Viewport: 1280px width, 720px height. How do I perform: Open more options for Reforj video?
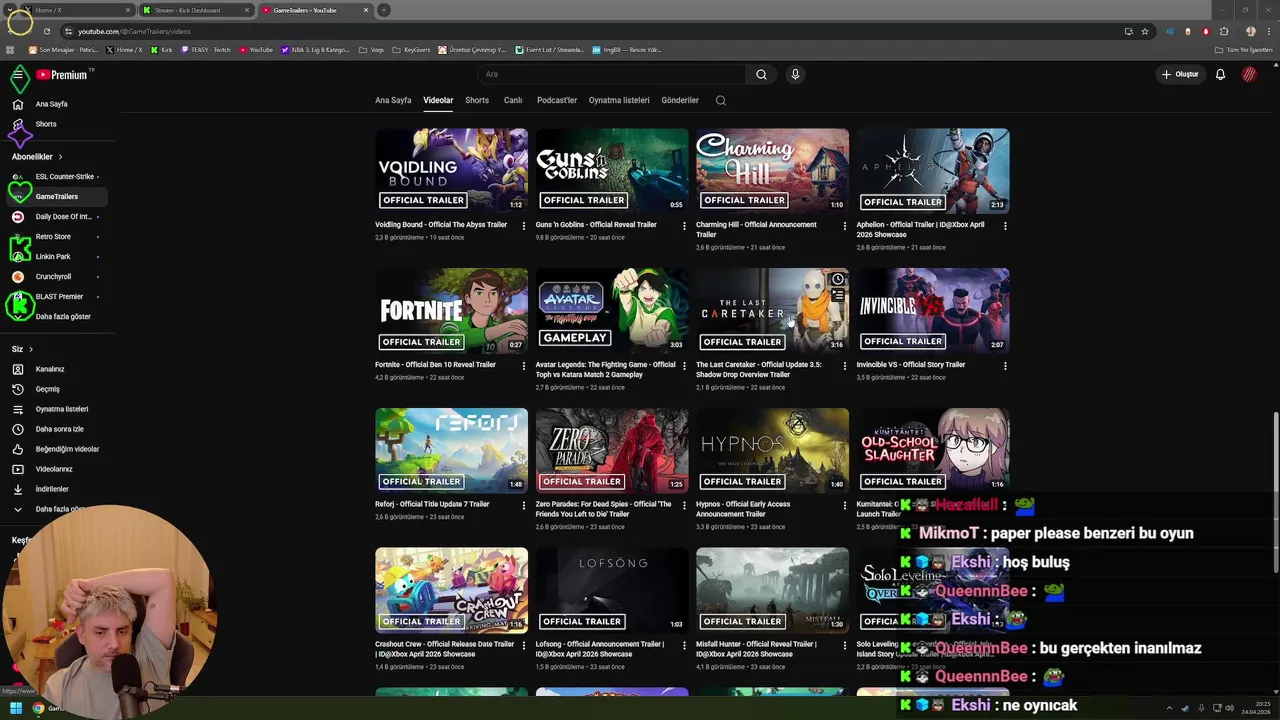[524, 506]
